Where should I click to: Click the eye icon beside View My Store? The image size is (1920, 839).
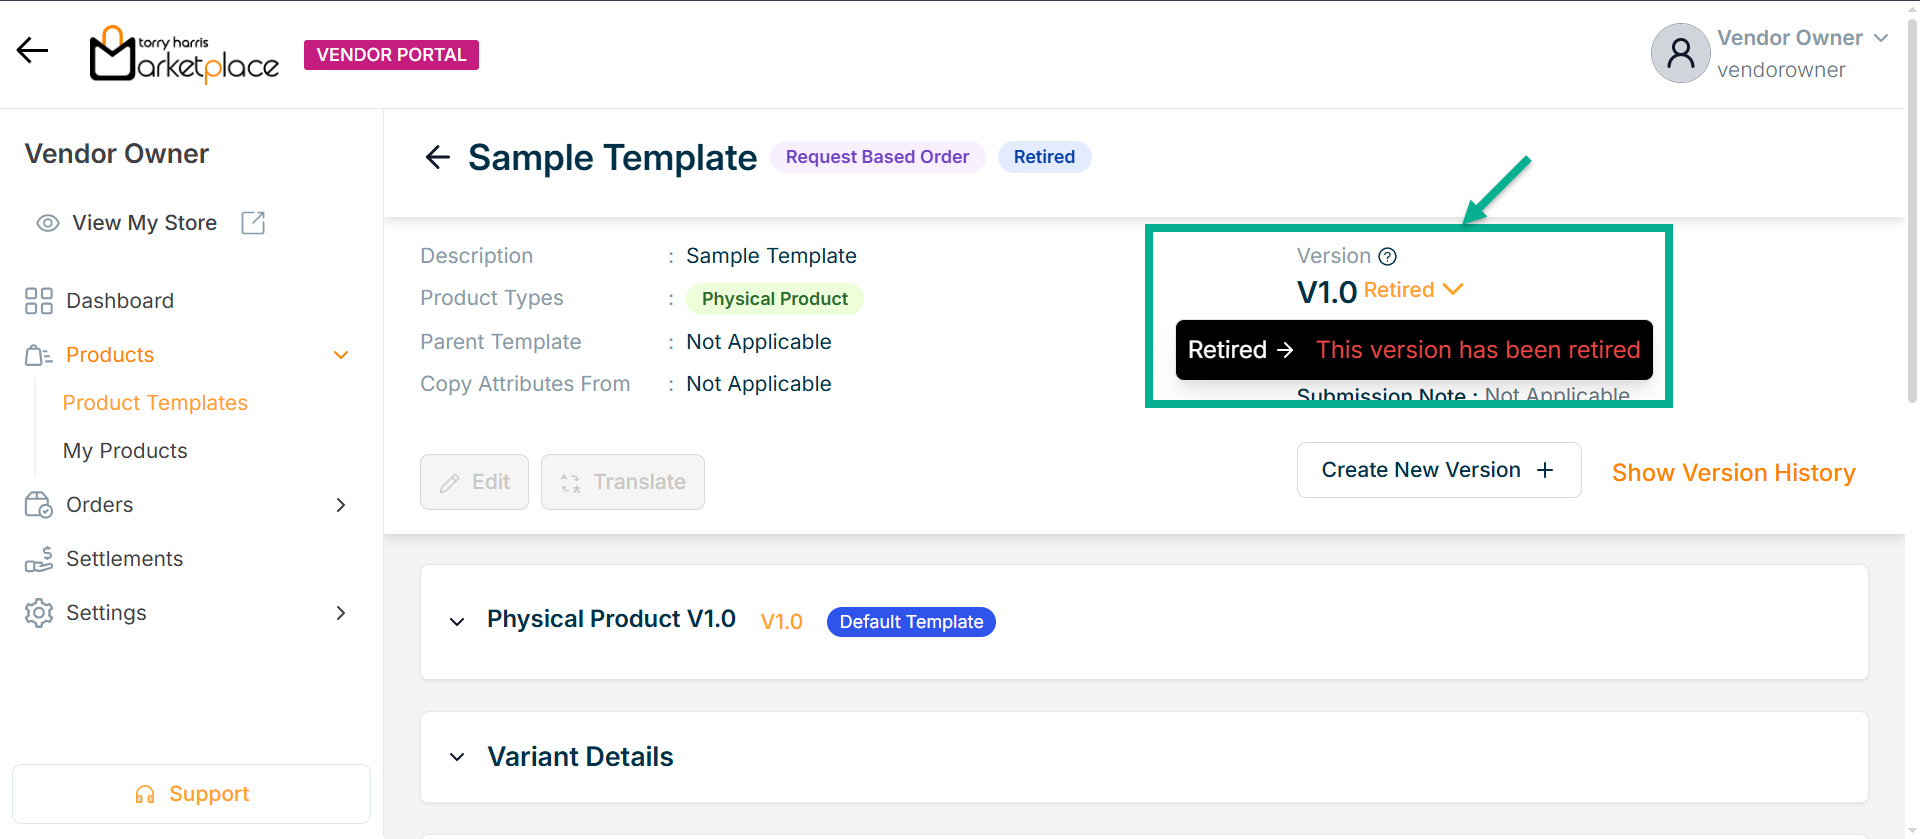(47, 223)
